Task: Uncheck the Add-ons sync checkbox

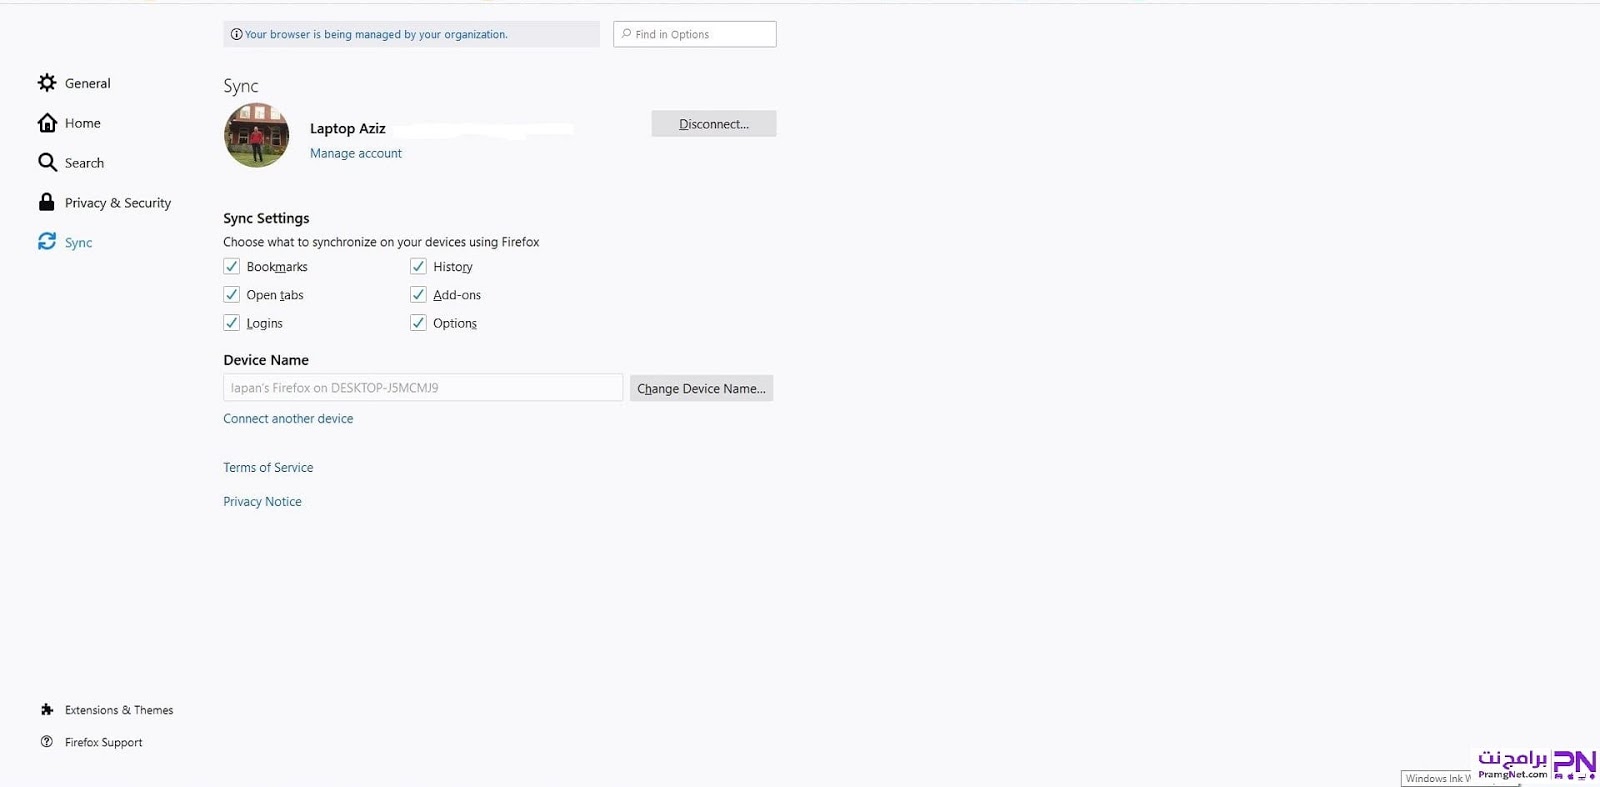Action: (418, 294)
